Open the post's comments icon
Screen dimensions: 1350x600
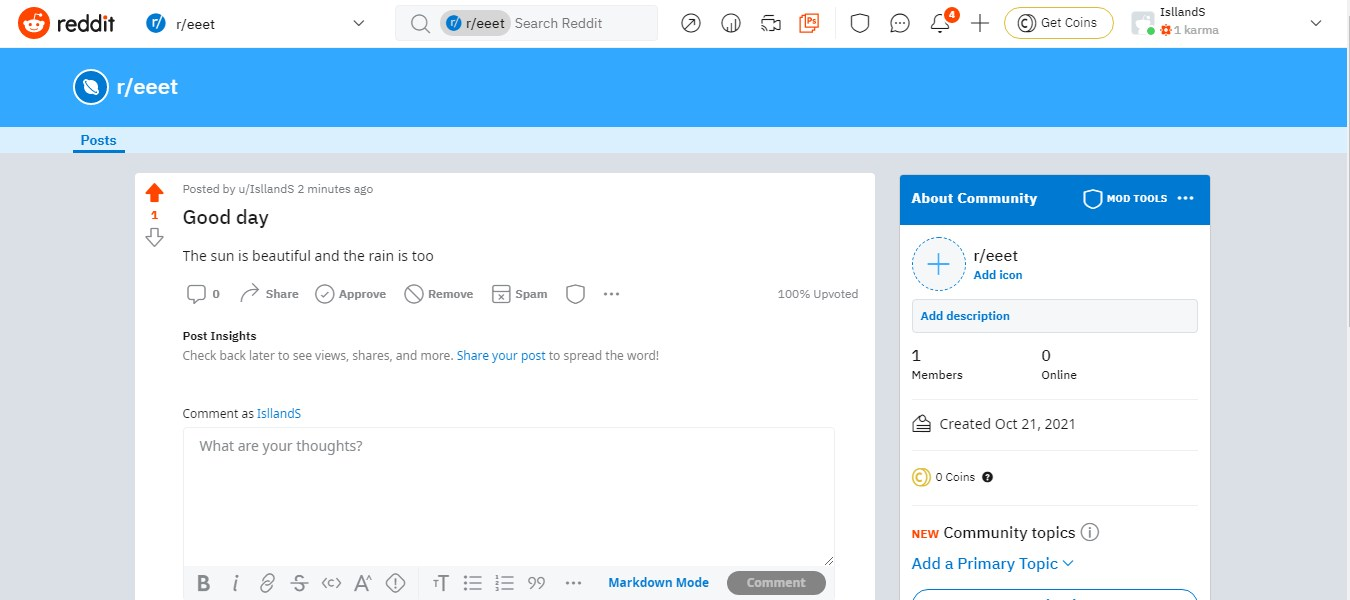[203, 294]
